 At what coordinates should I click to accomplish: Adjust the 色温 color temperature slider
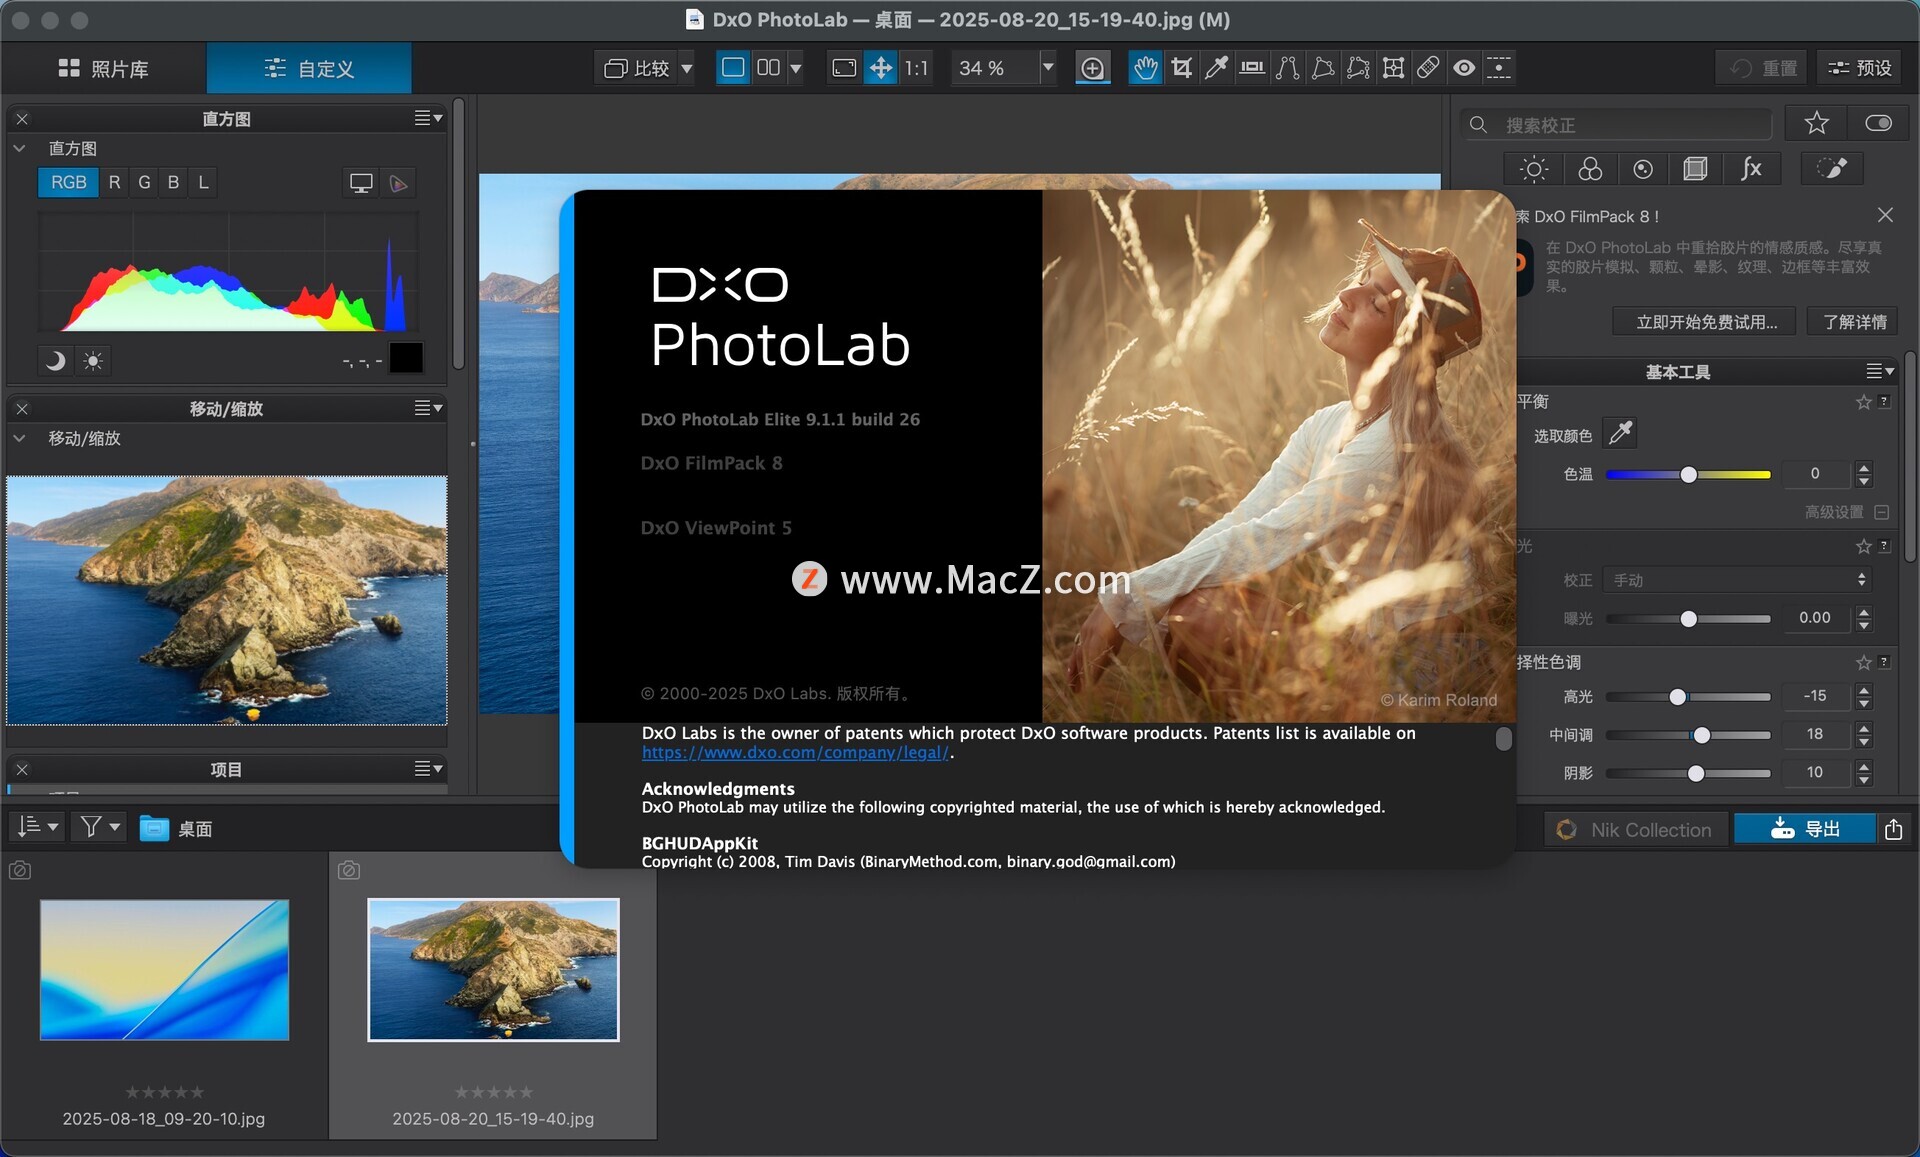tap(1688, 475)
